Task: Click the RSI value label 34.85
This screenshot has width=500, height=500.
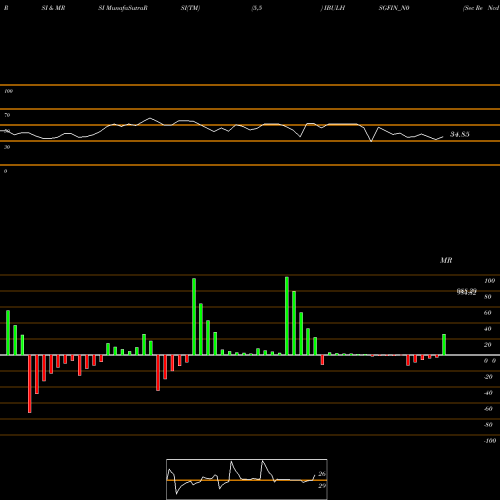Action: tap(460, 134)
